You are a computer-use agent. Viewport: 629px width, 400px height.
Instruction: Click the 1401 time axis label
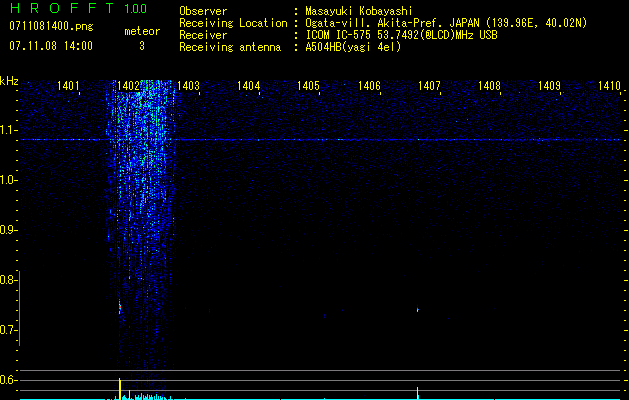click(68, 85)
